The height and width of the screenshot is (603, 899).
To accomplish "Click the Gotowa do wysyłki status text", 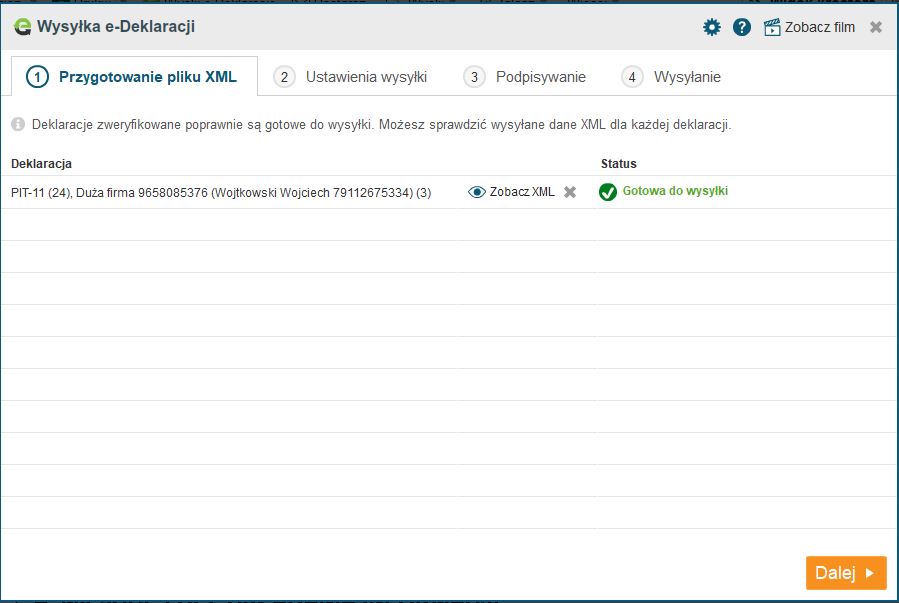I will coord(675,191).
